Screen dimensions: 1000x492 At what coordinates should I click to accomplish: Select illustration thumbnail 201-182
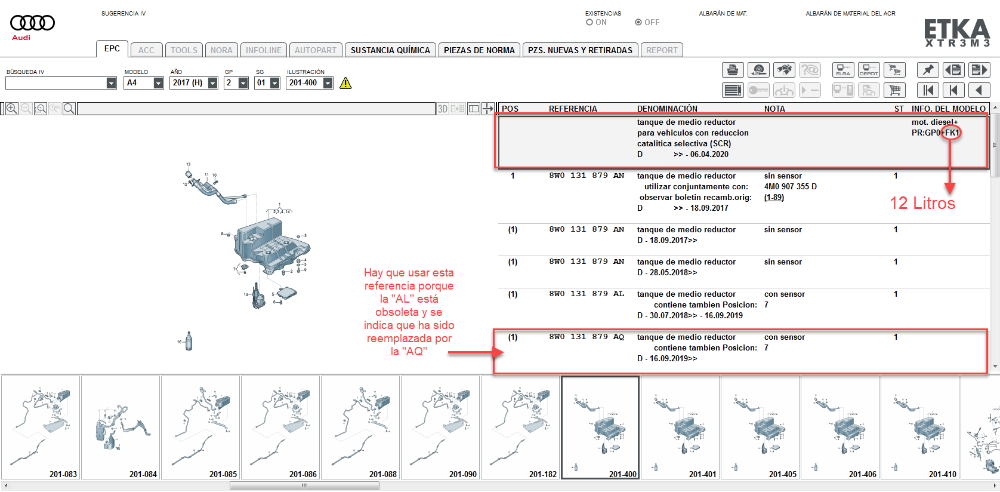(x=520, y=428)
